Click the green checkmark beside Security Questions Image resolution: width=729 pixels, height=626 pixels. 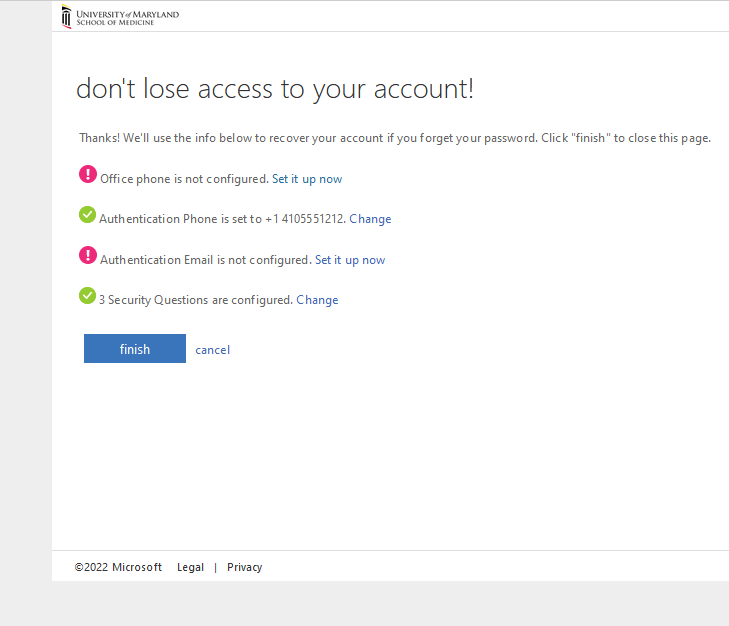(x=87, y=296)
